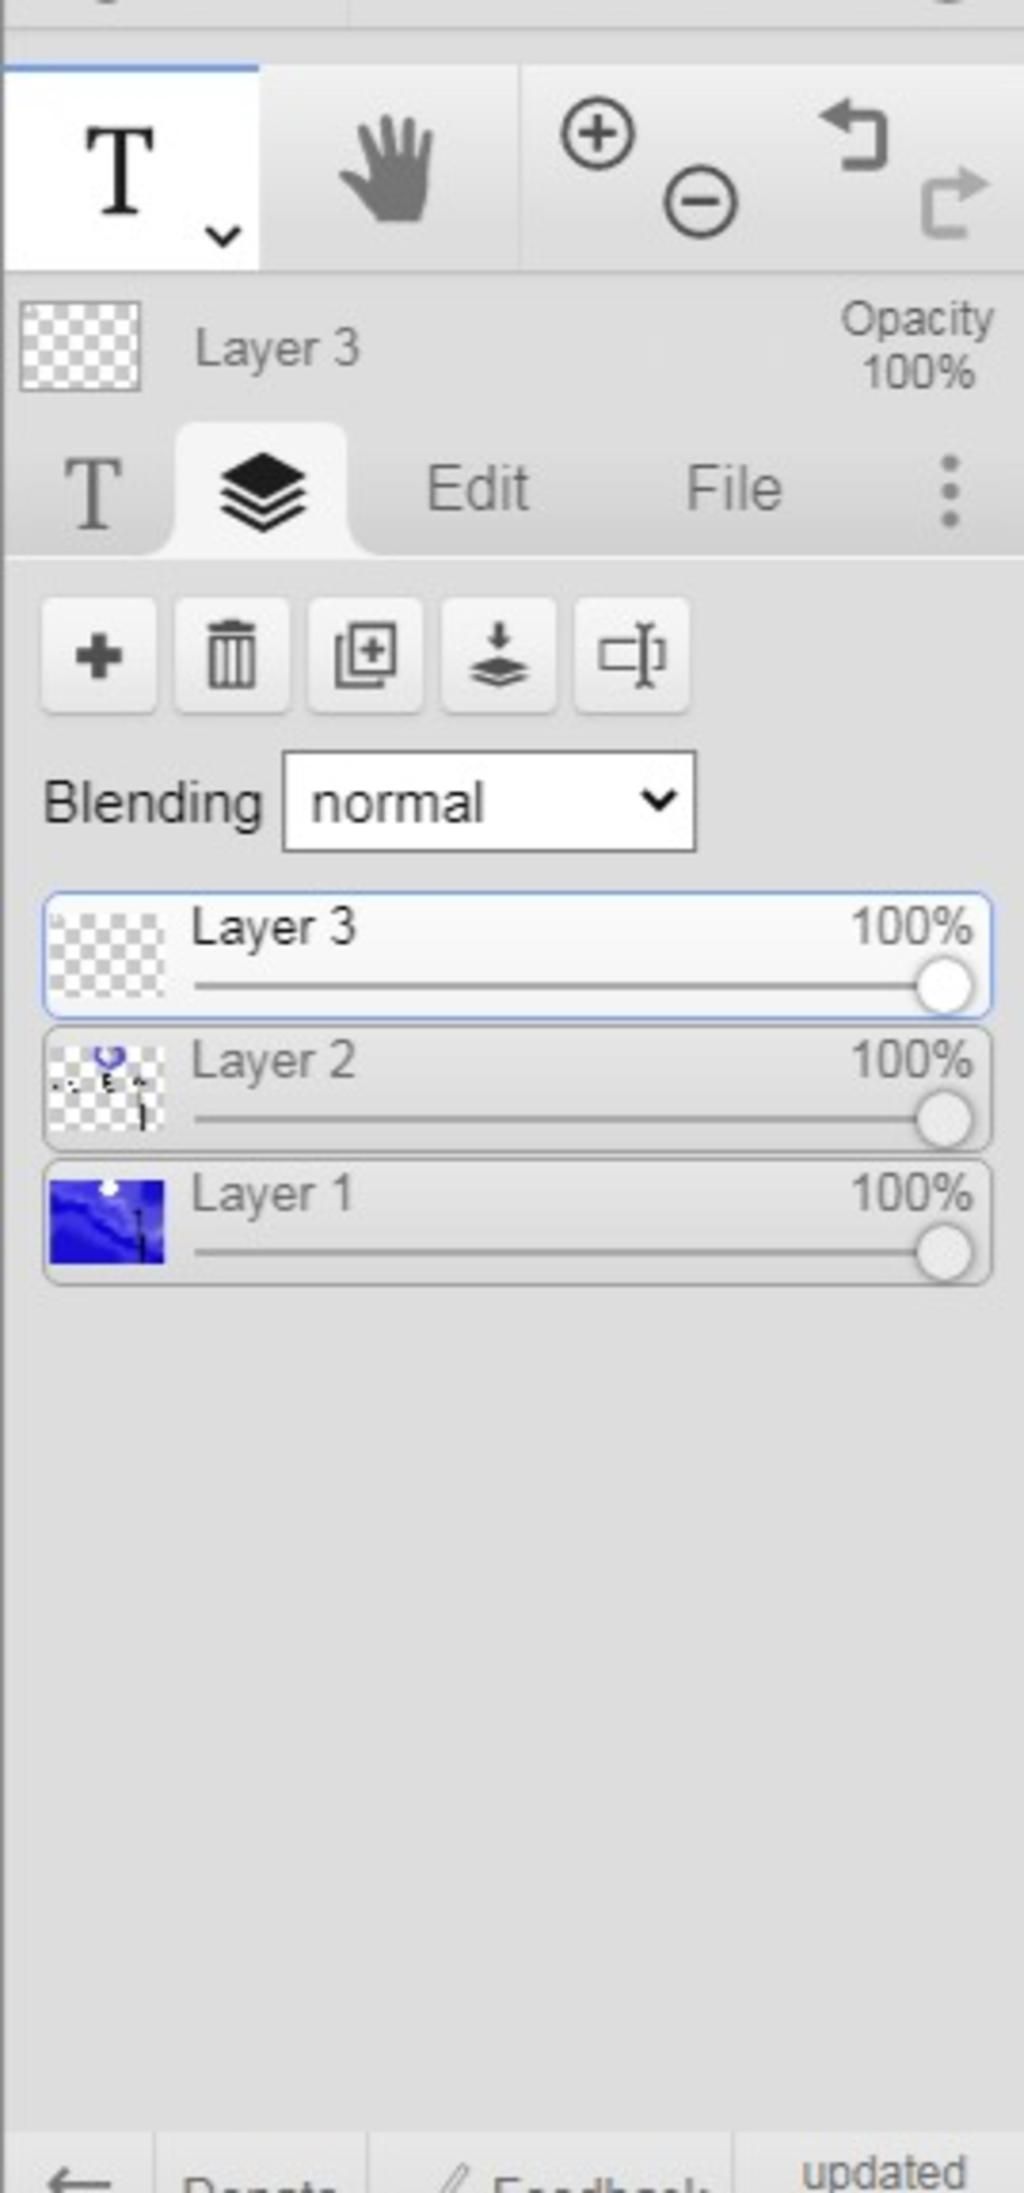Open the Blending mode dropdown
The width and height of the screenshot is (1024, 2193).
tap(489, 802)
